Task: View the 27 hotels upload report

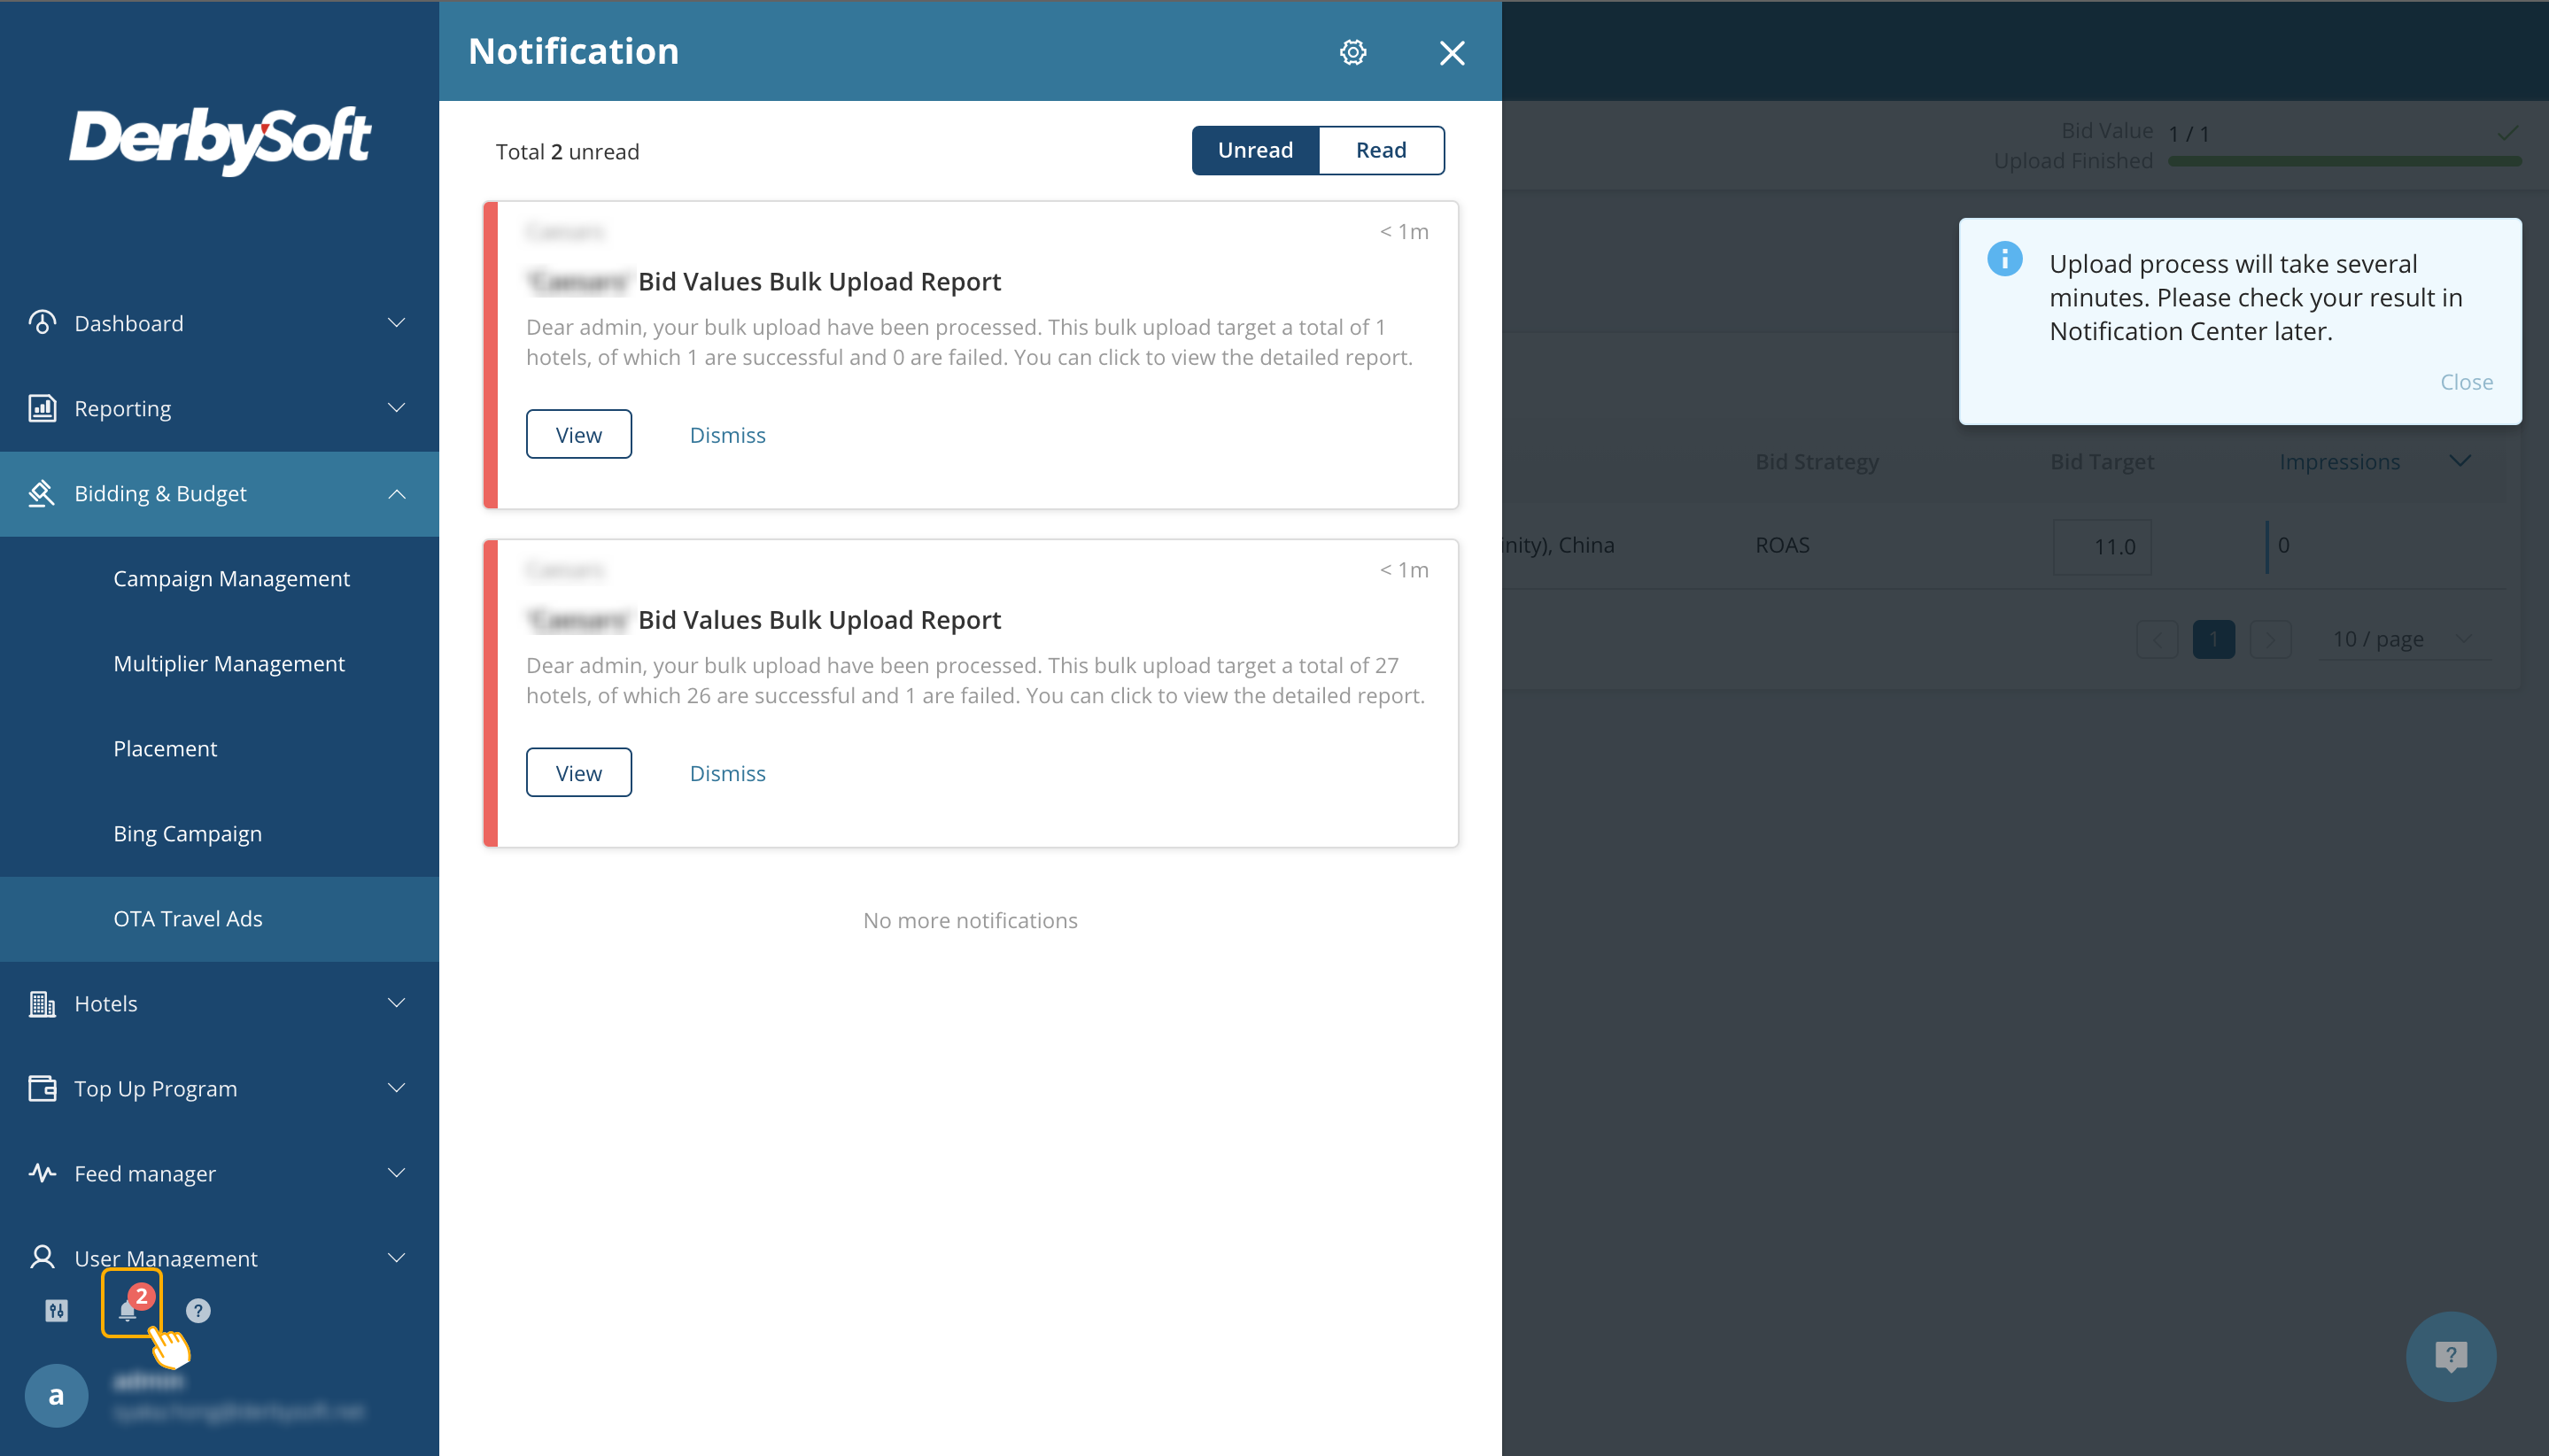Action: (578, 773)
